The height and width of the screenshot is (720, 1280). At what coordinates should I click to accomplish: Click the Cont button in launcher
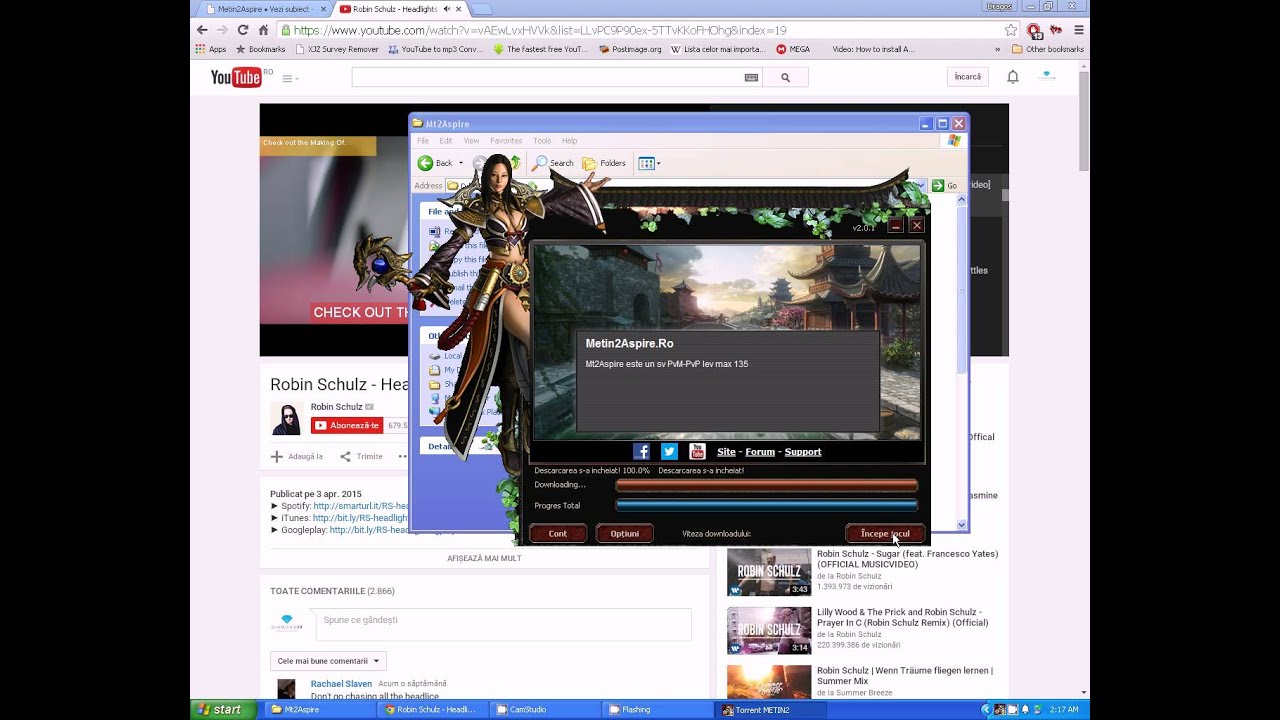[x=557, y=534]
